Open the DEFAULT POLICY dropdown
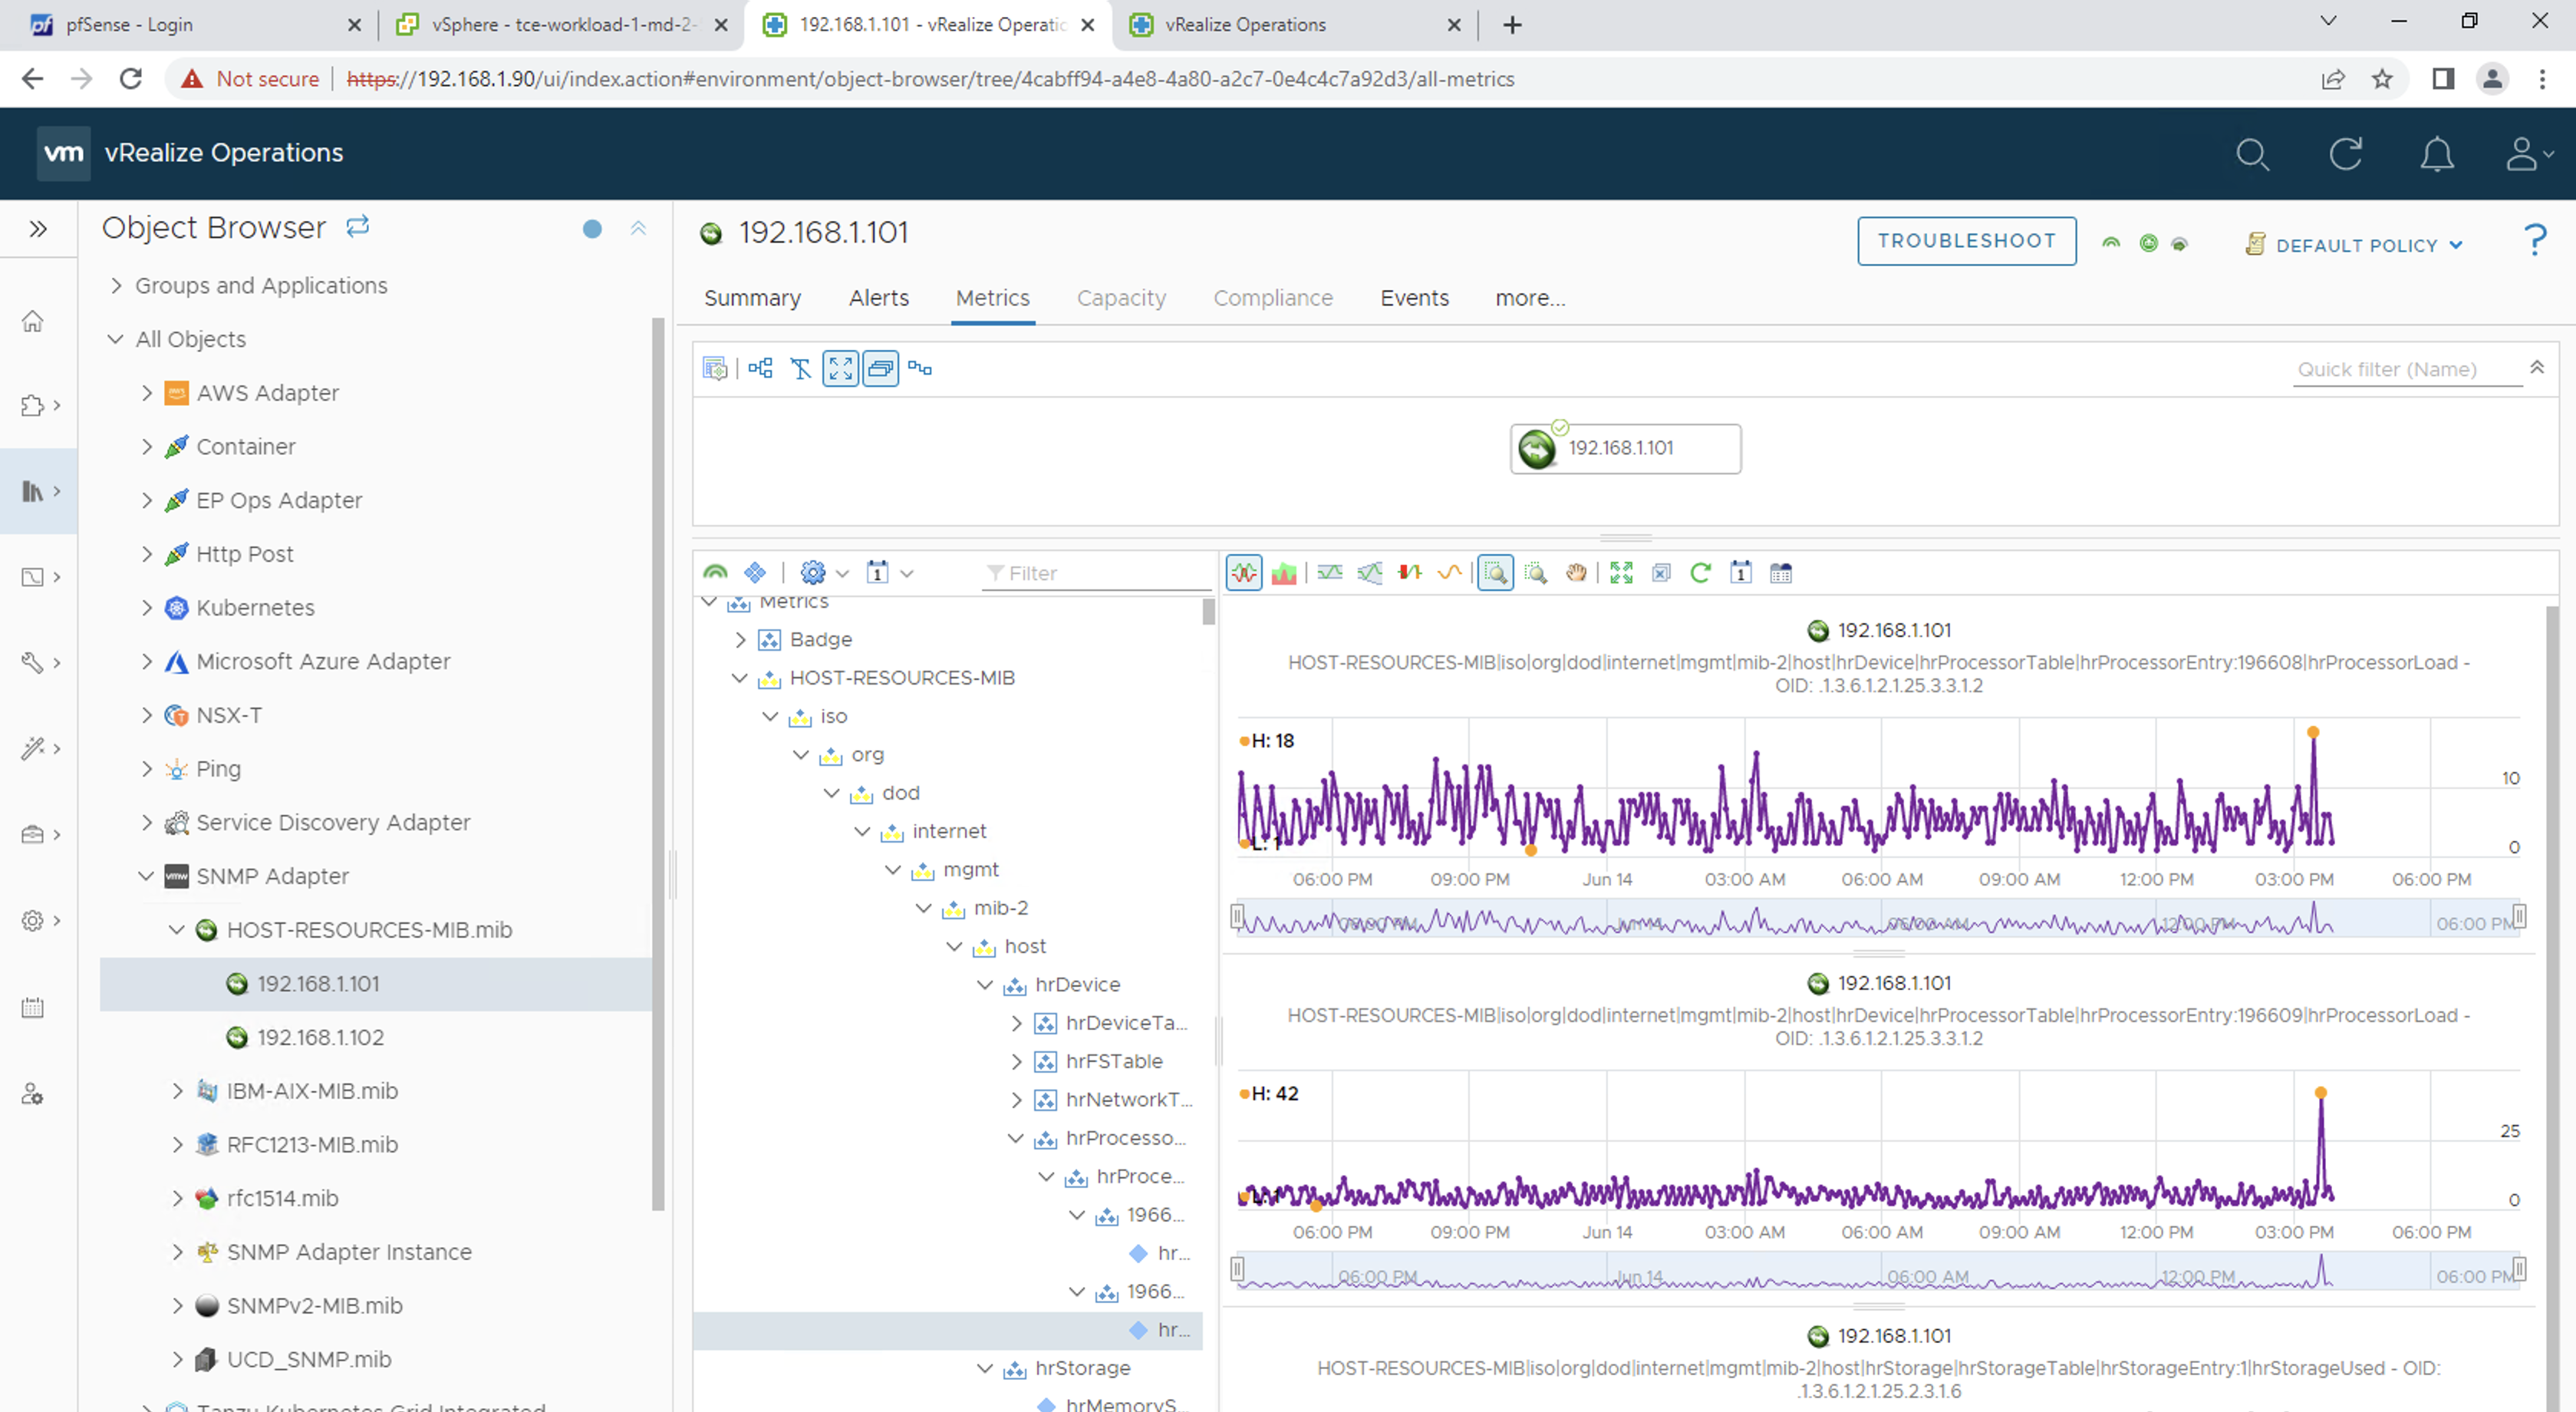The width and height of the screenshot is (2576, 1412). click(2354, 245)
